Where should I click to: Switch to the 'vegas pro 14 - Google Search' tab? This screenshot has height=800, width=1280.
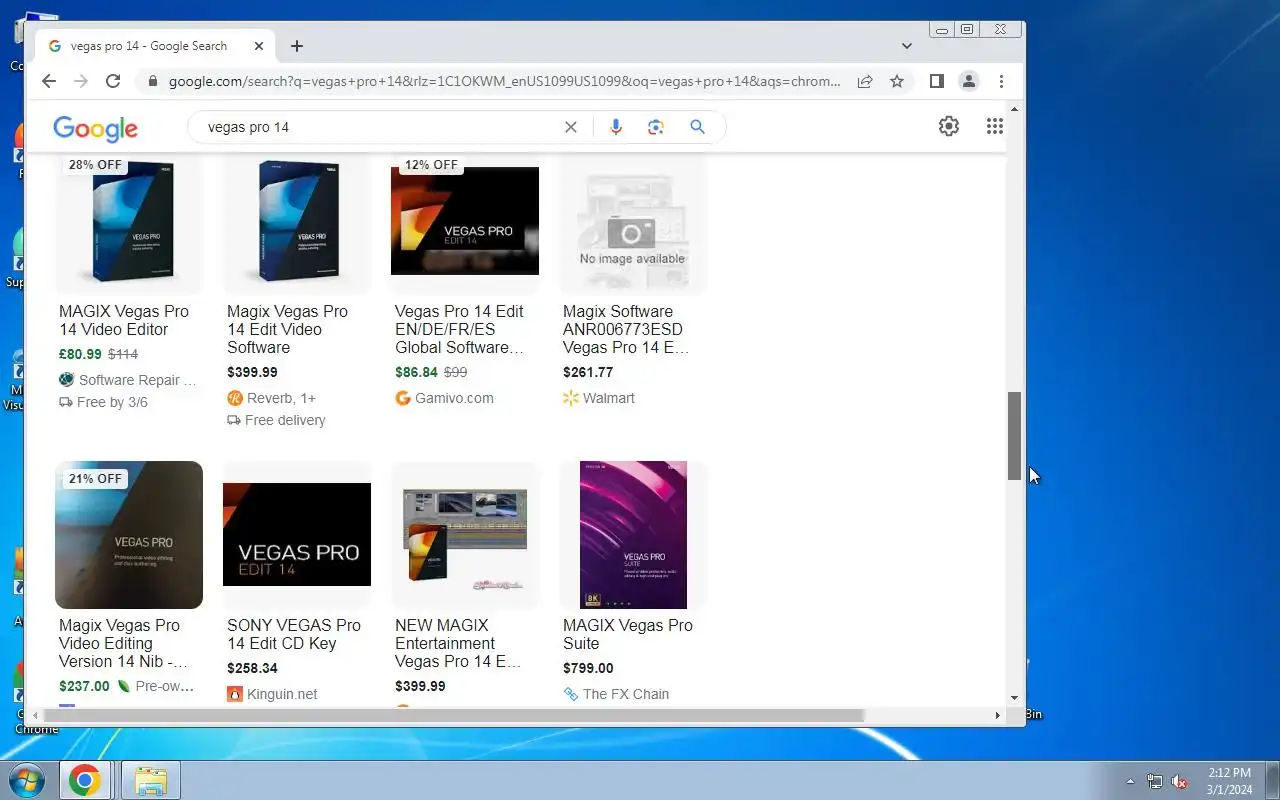pos(155,46)
